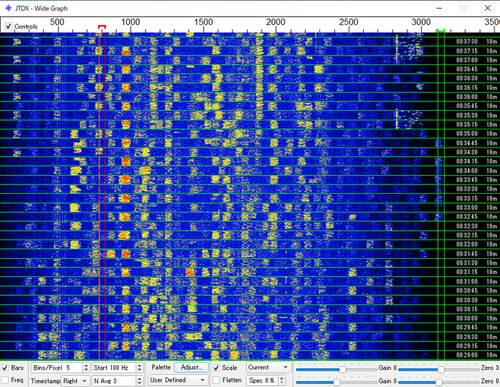The image size is (500, 387).
Task: Uncheck the Controls checkbox
Action: [9, 26]
